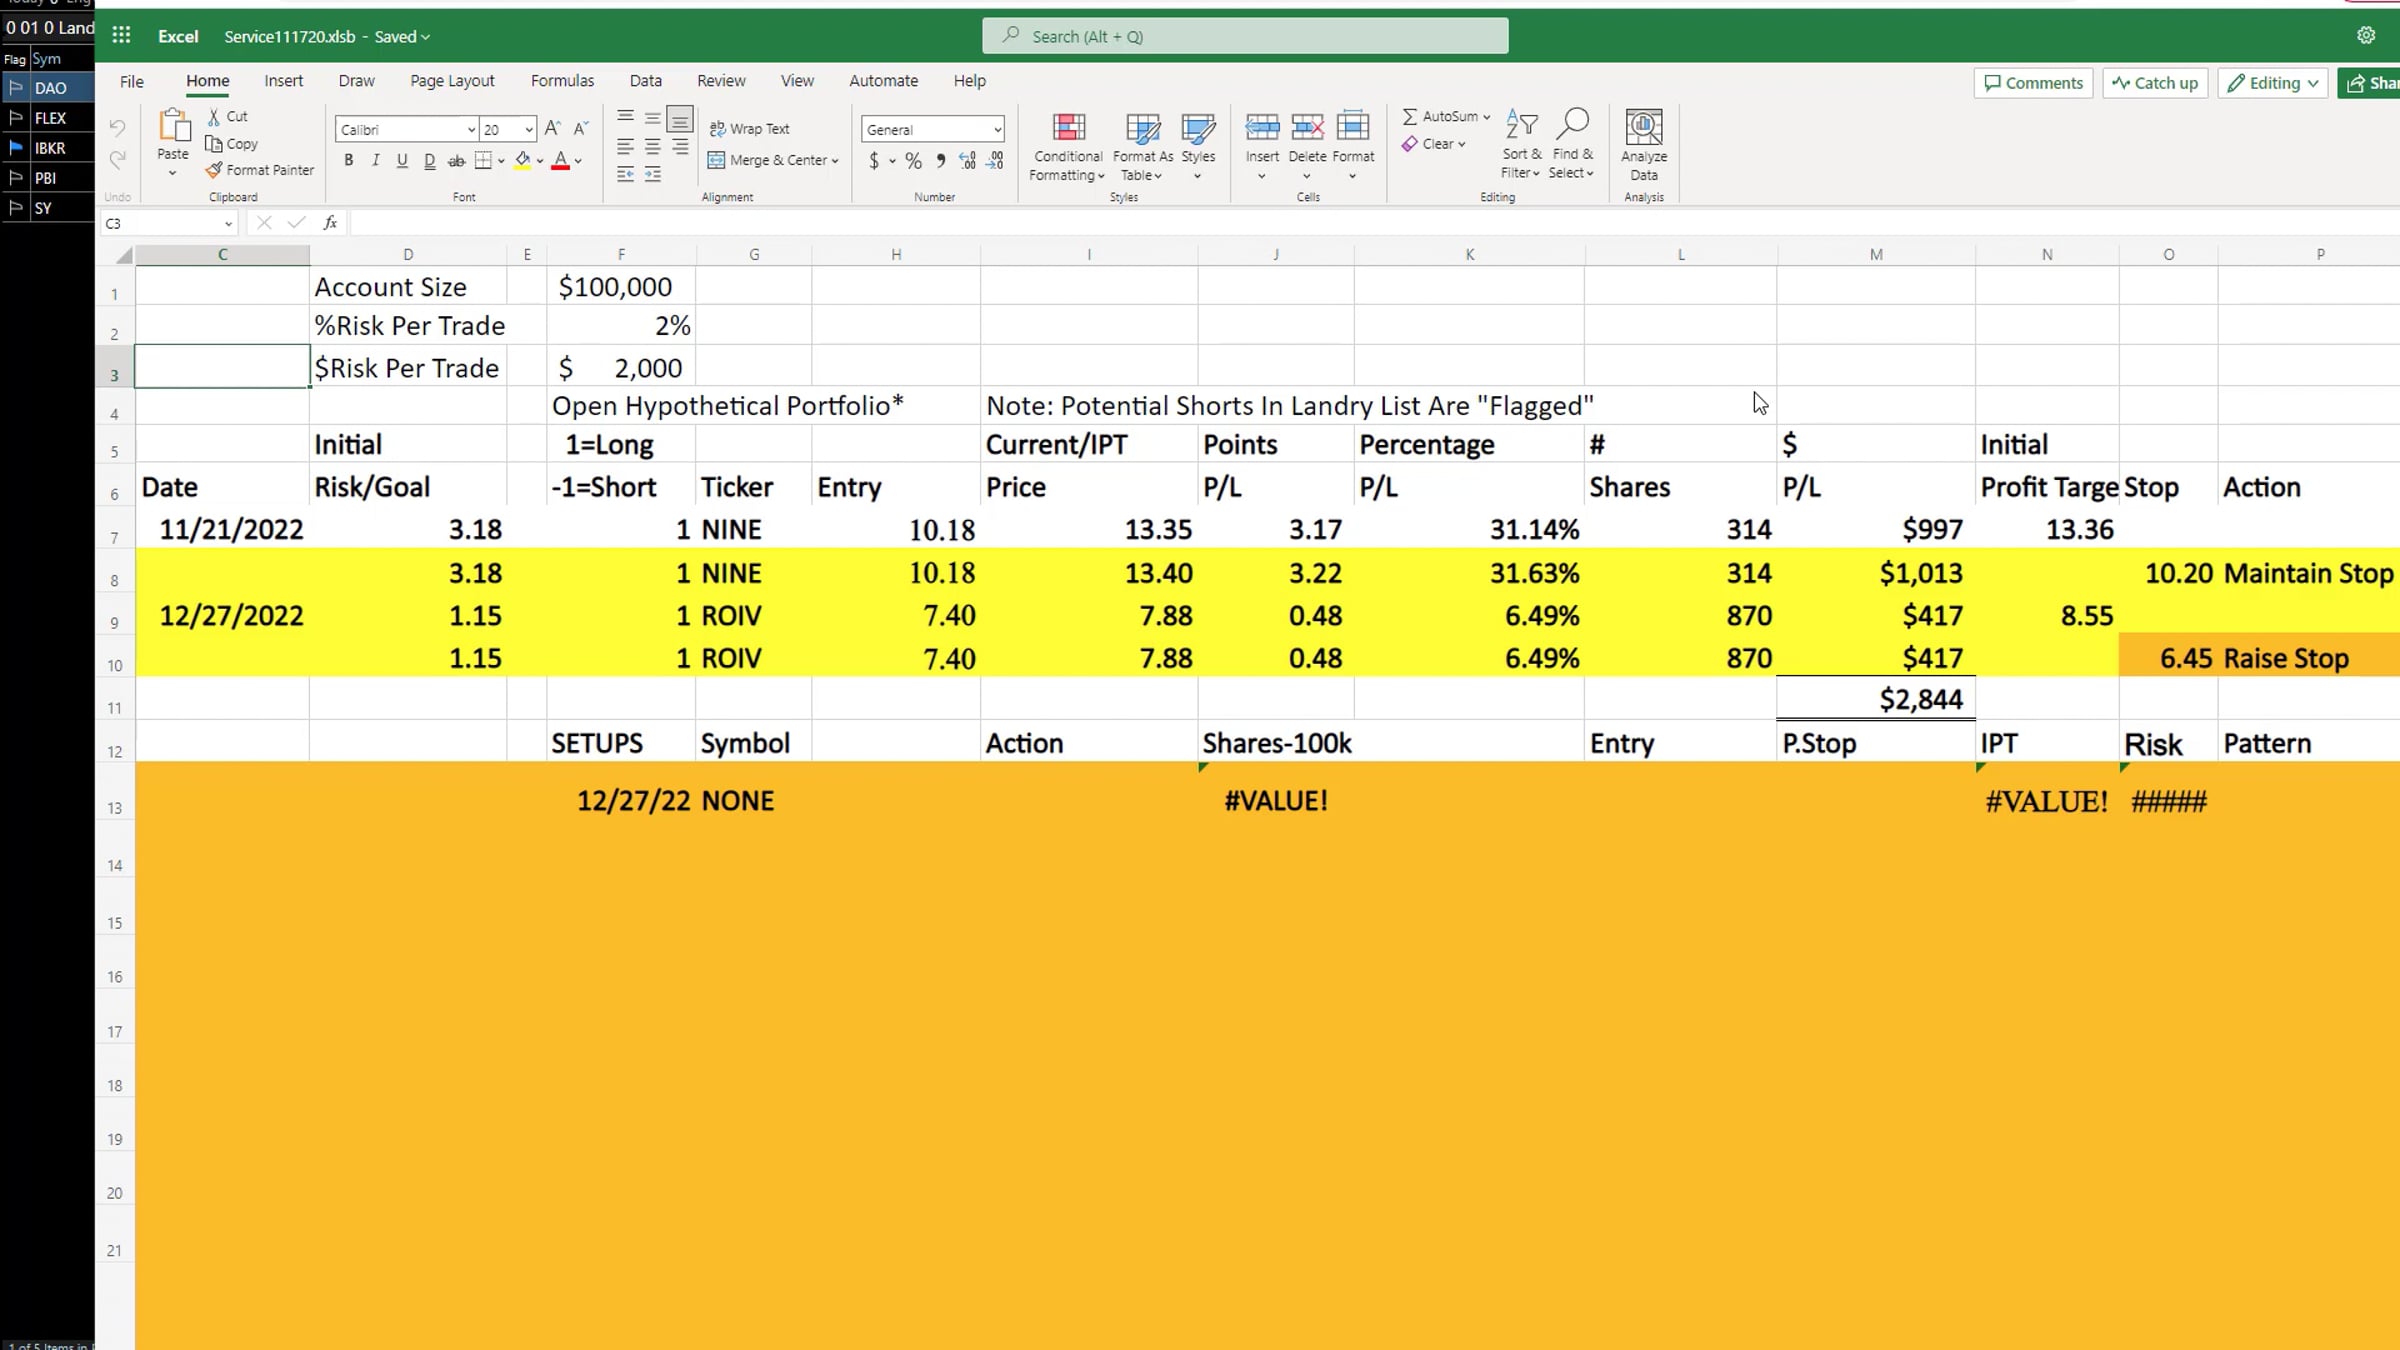This screenshot has height=1350, width=2400.
Task: Decrease font size with shrink font icon
Action: click(580, 128)
